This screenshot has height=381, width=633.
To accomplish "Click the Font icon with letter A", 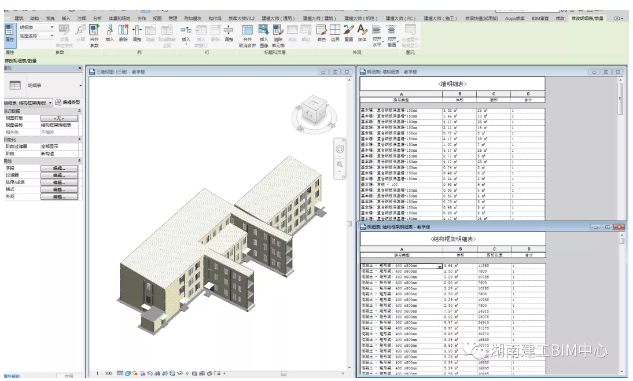I will (x=362, y=33).
